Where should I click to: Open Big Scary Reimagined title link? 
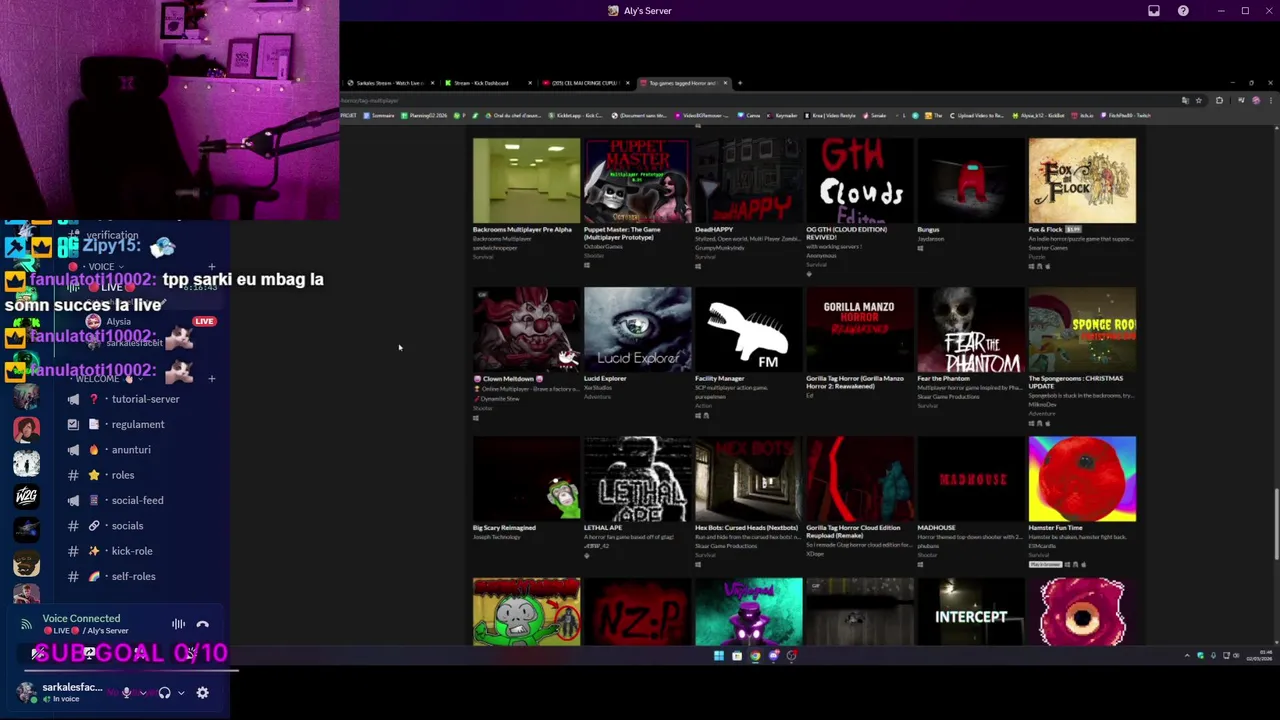pyautogui.click(x=504, y=527)
